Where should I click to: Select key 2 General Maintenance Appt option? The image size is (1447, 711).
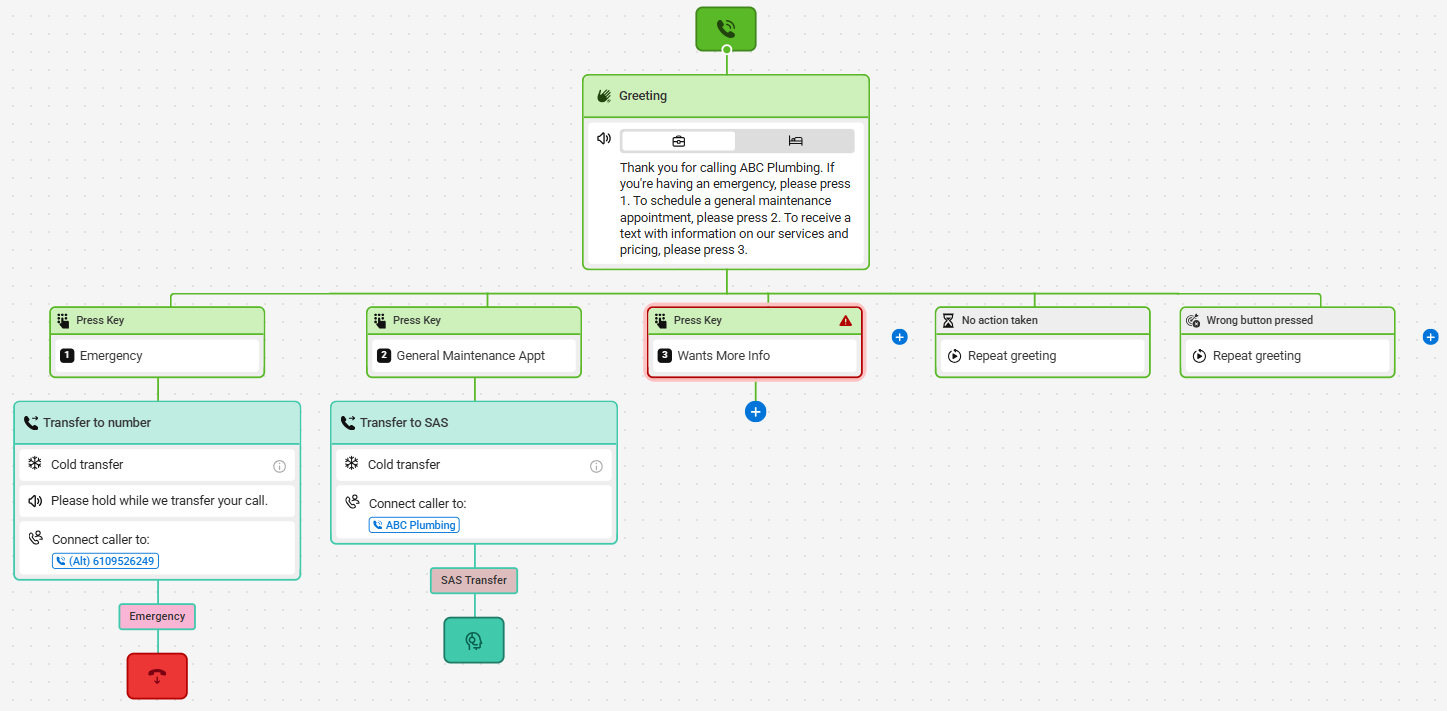pyautogui.click(x=474, y=355)
